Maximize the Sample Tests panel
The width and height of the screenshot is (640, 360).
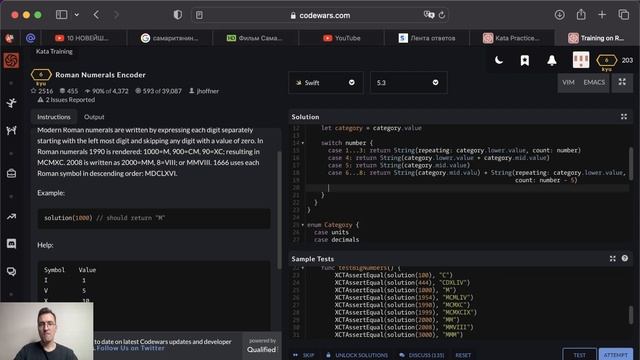[613, 259]
